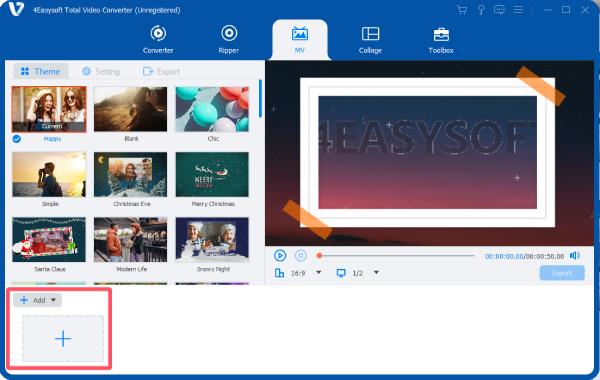Image resolution: width=600 pixels, height=380 pixels.
Task: Open the feedback chat icon
Action: [499, 10]
